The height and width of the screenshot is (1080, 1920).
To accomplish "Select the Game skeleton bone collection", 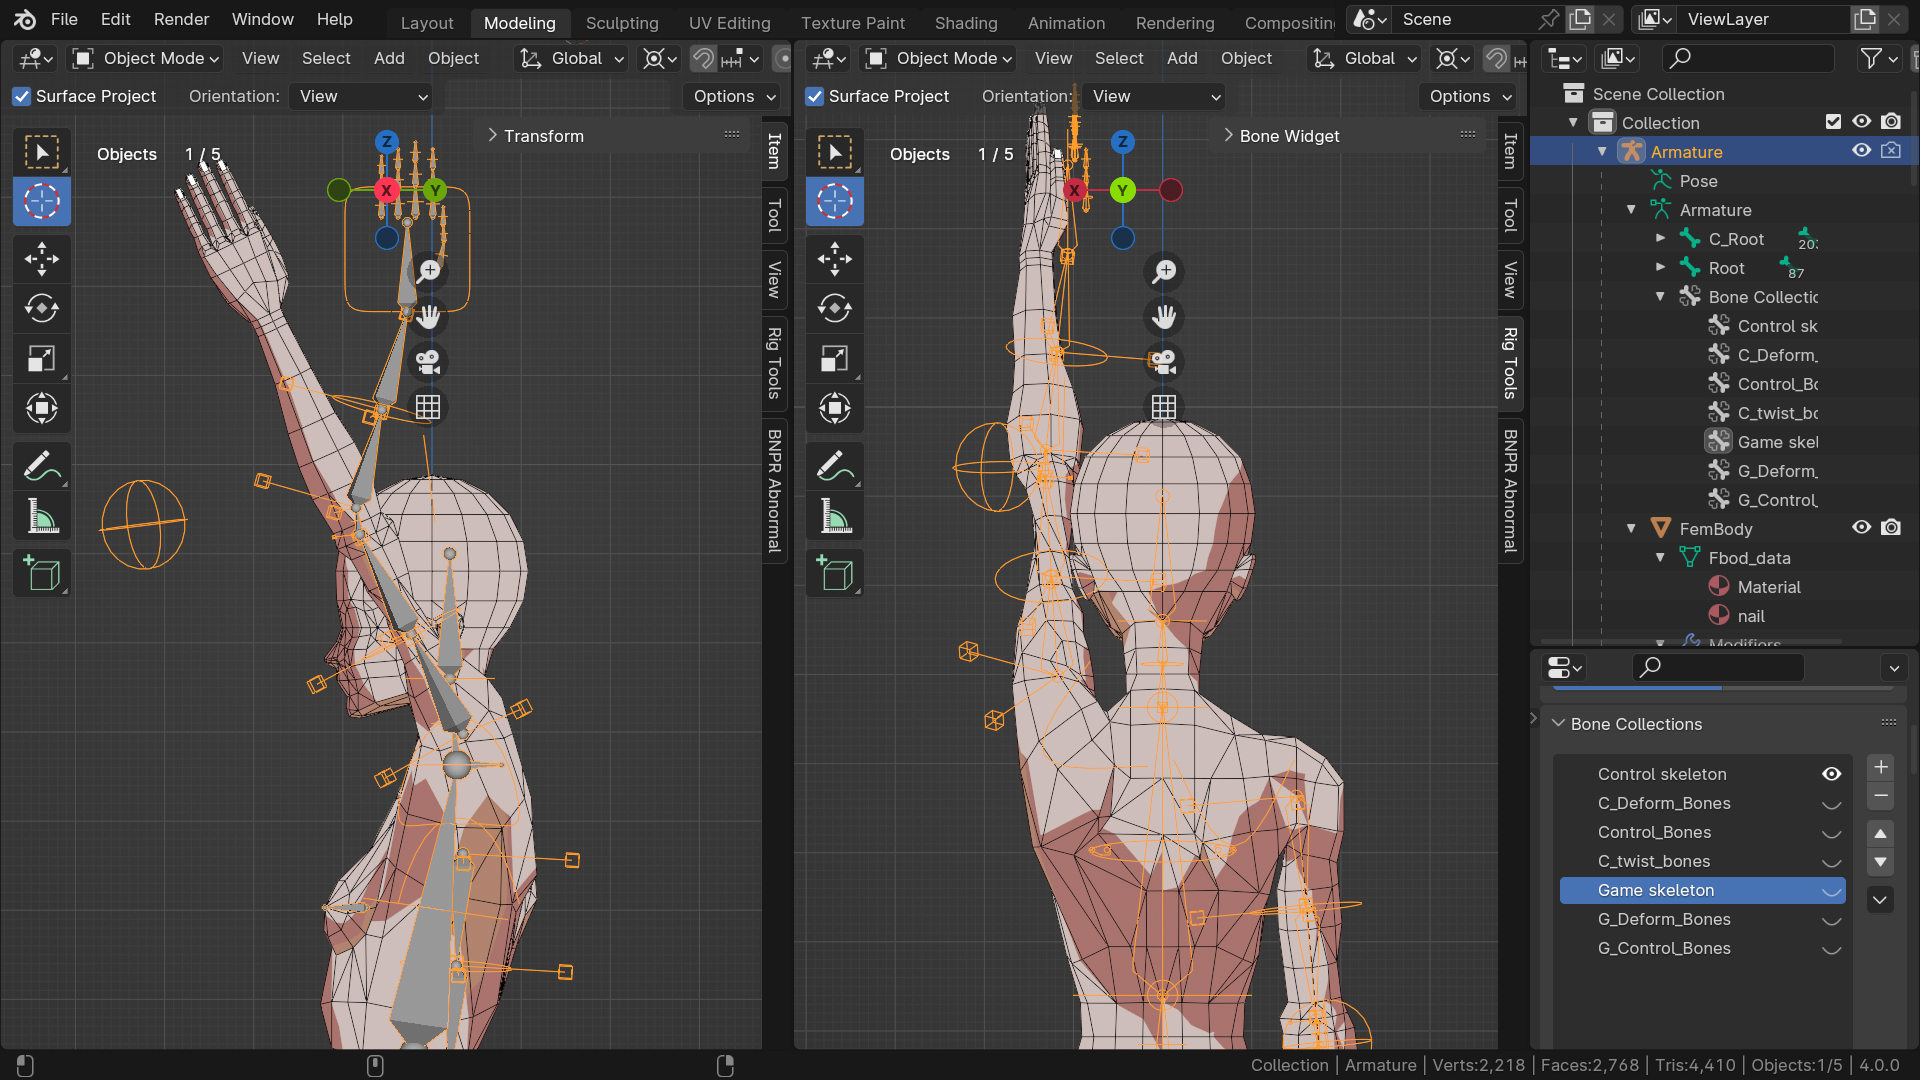I will point(1701,890).
